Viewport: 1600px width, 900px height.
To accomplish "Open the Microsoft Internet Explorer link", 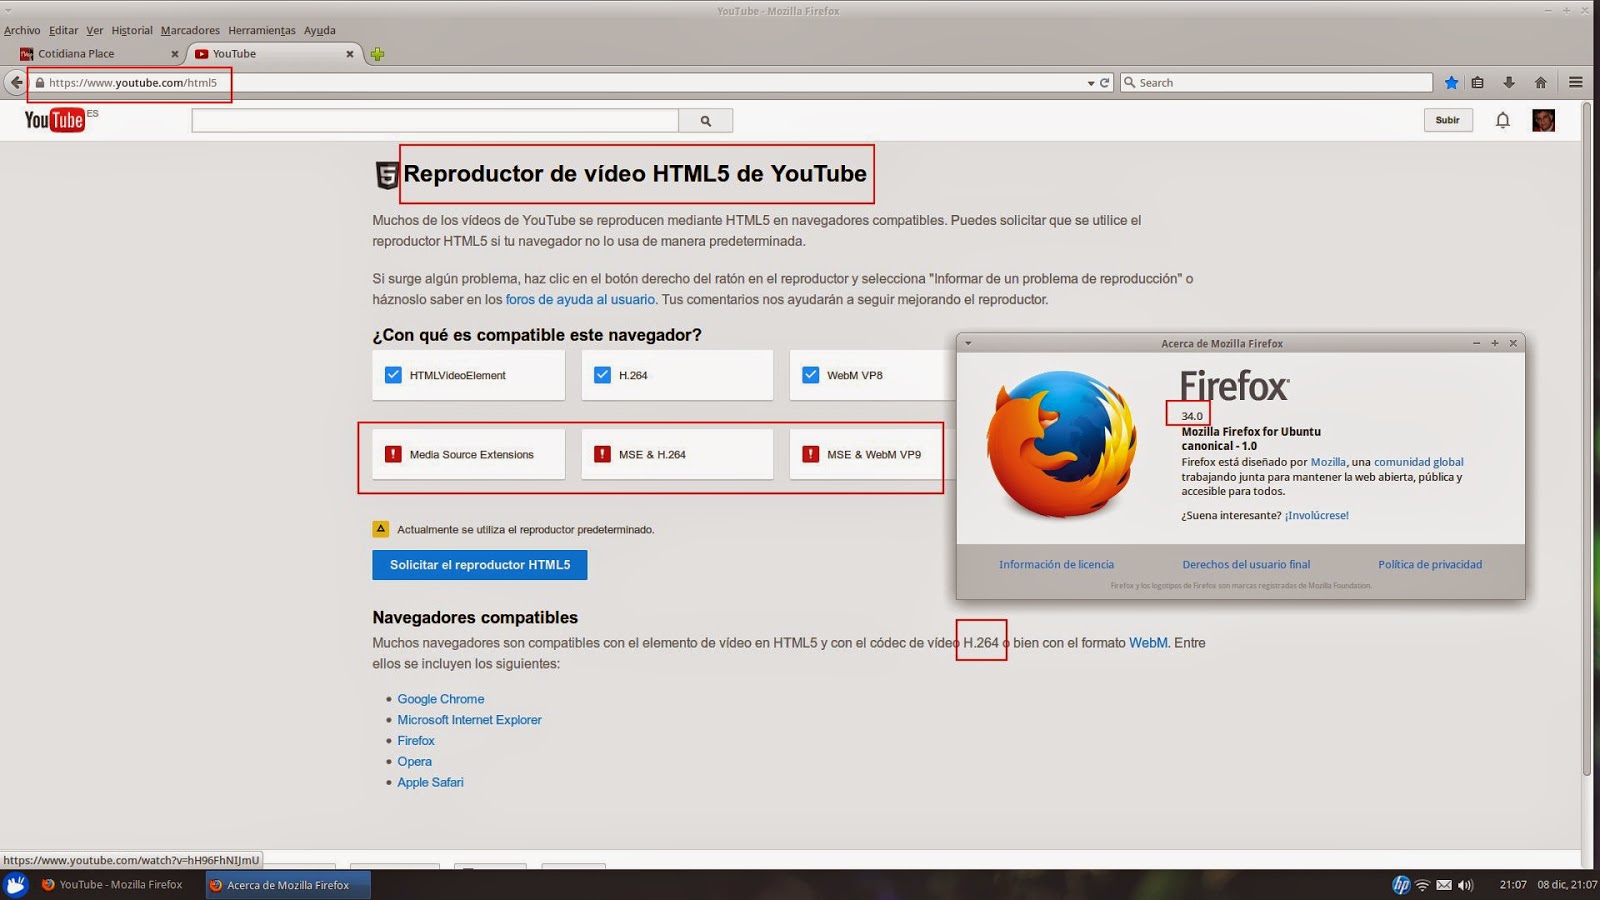I will click(x=469, y=720).
